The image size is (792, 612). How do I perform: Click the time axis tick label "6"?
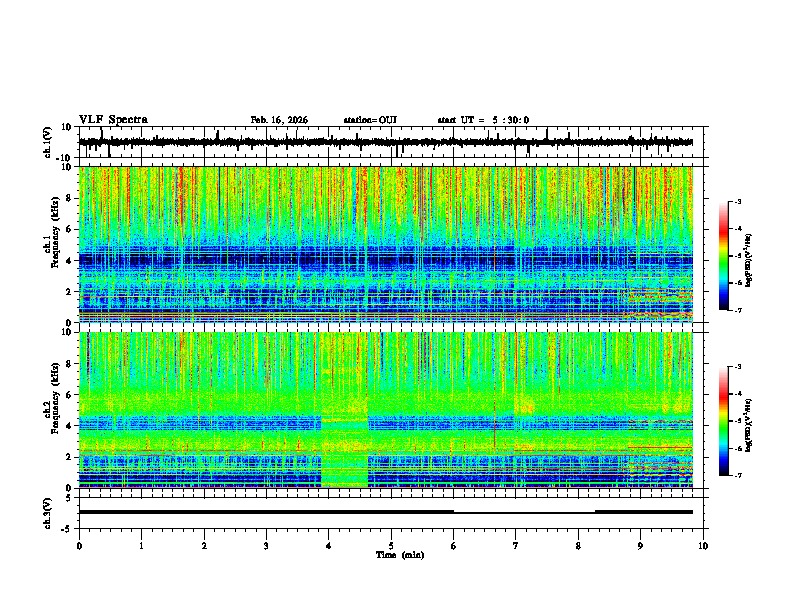[x=454, y=546]
